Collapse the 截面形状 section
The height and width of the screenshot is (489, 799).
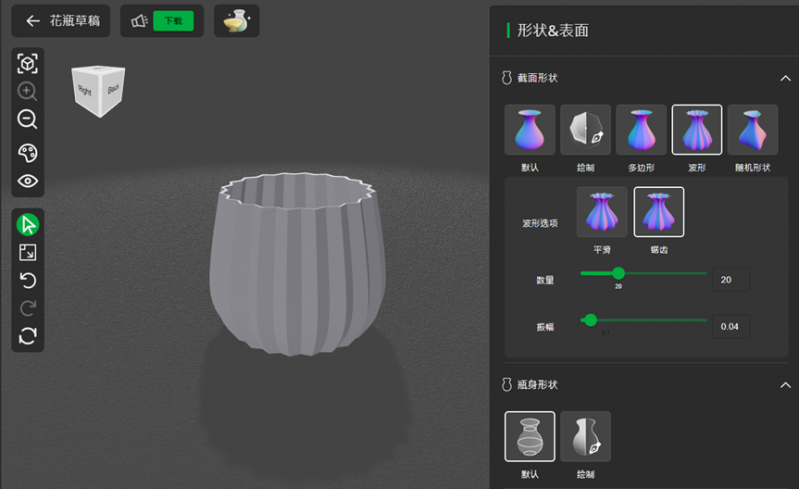(x=784, y=78)
